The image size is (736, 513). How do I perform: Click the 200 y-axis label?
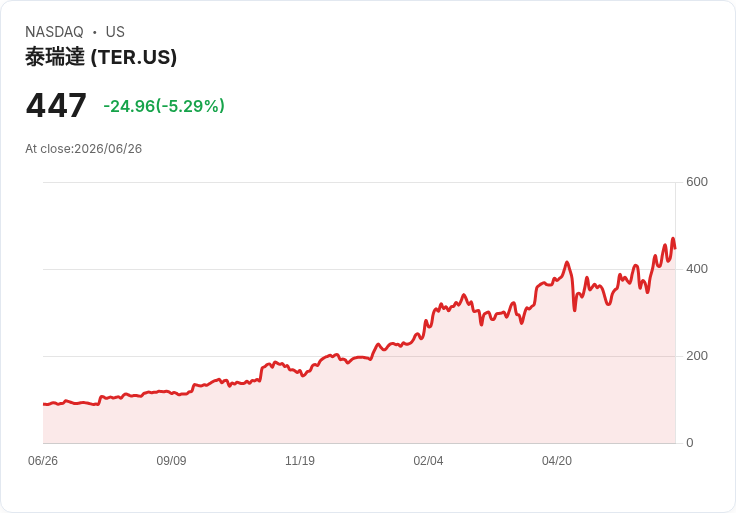697,356
